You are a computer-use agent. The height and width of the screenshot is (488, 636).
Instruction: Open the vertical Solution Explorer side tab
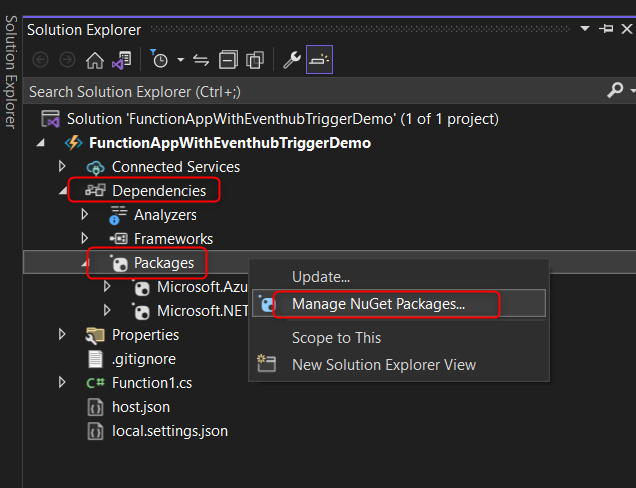pyautogui.click(x=10, y=70)
